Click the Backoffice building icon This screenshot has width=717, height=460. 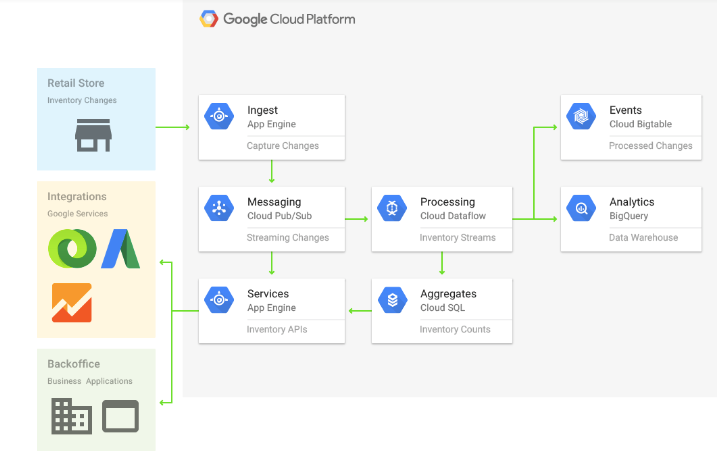click(x=71, y=416)
